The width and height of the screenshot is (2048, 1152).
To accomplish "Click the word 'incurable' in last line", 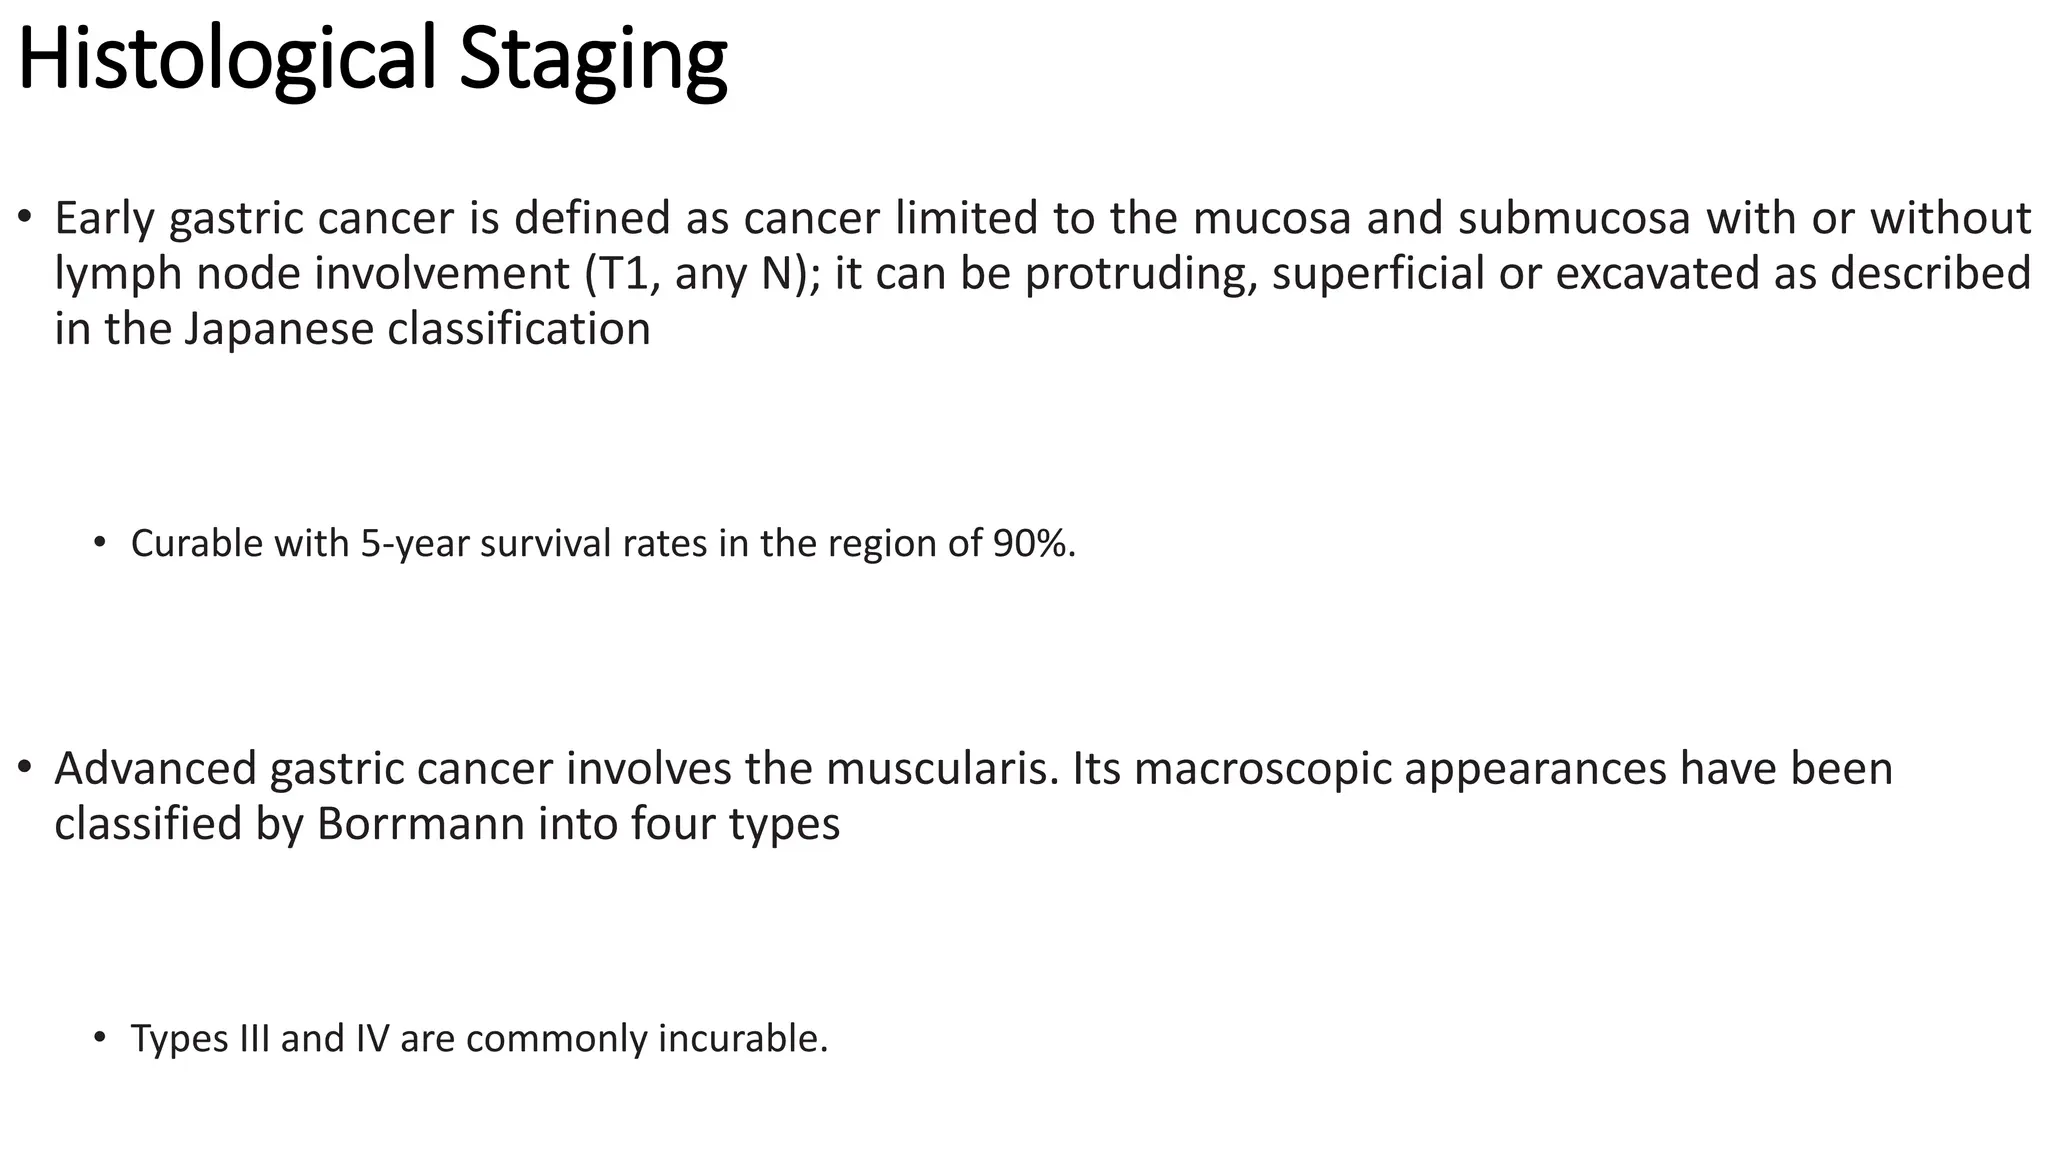I will click(x=741, y=1038).
